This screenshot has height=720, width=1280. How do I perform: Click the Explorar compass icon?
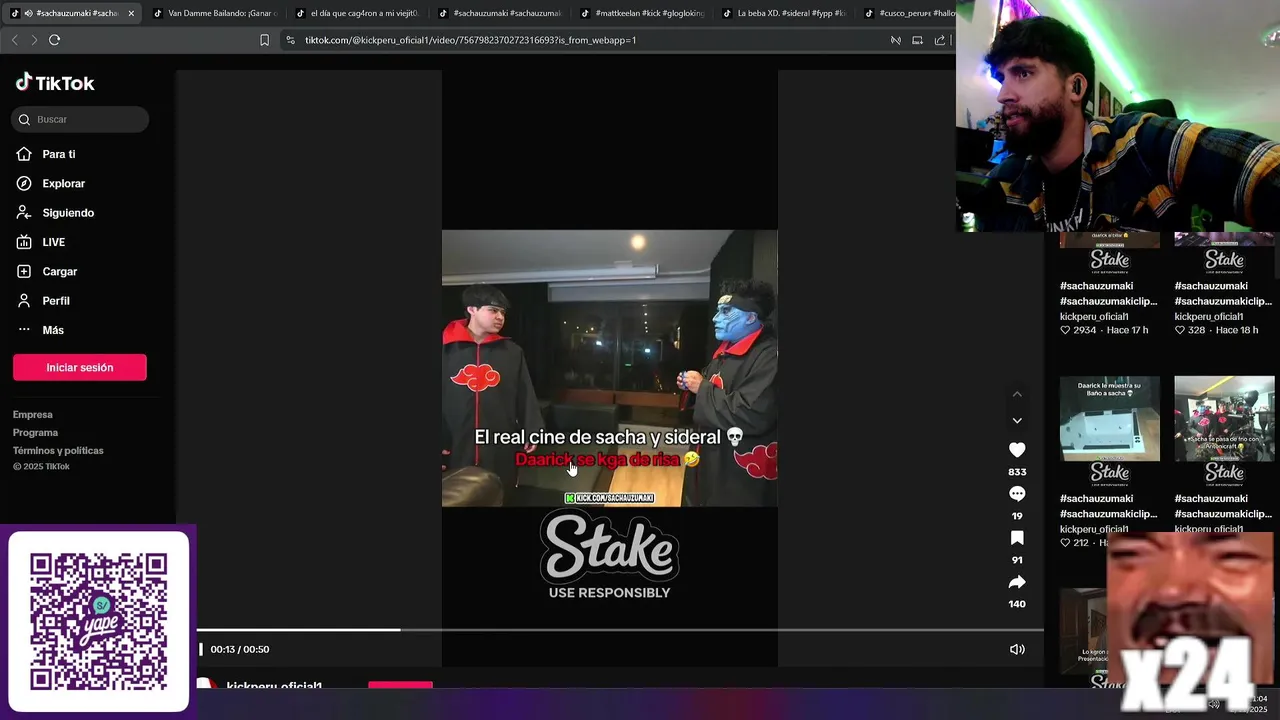click(x=24, y=184)
